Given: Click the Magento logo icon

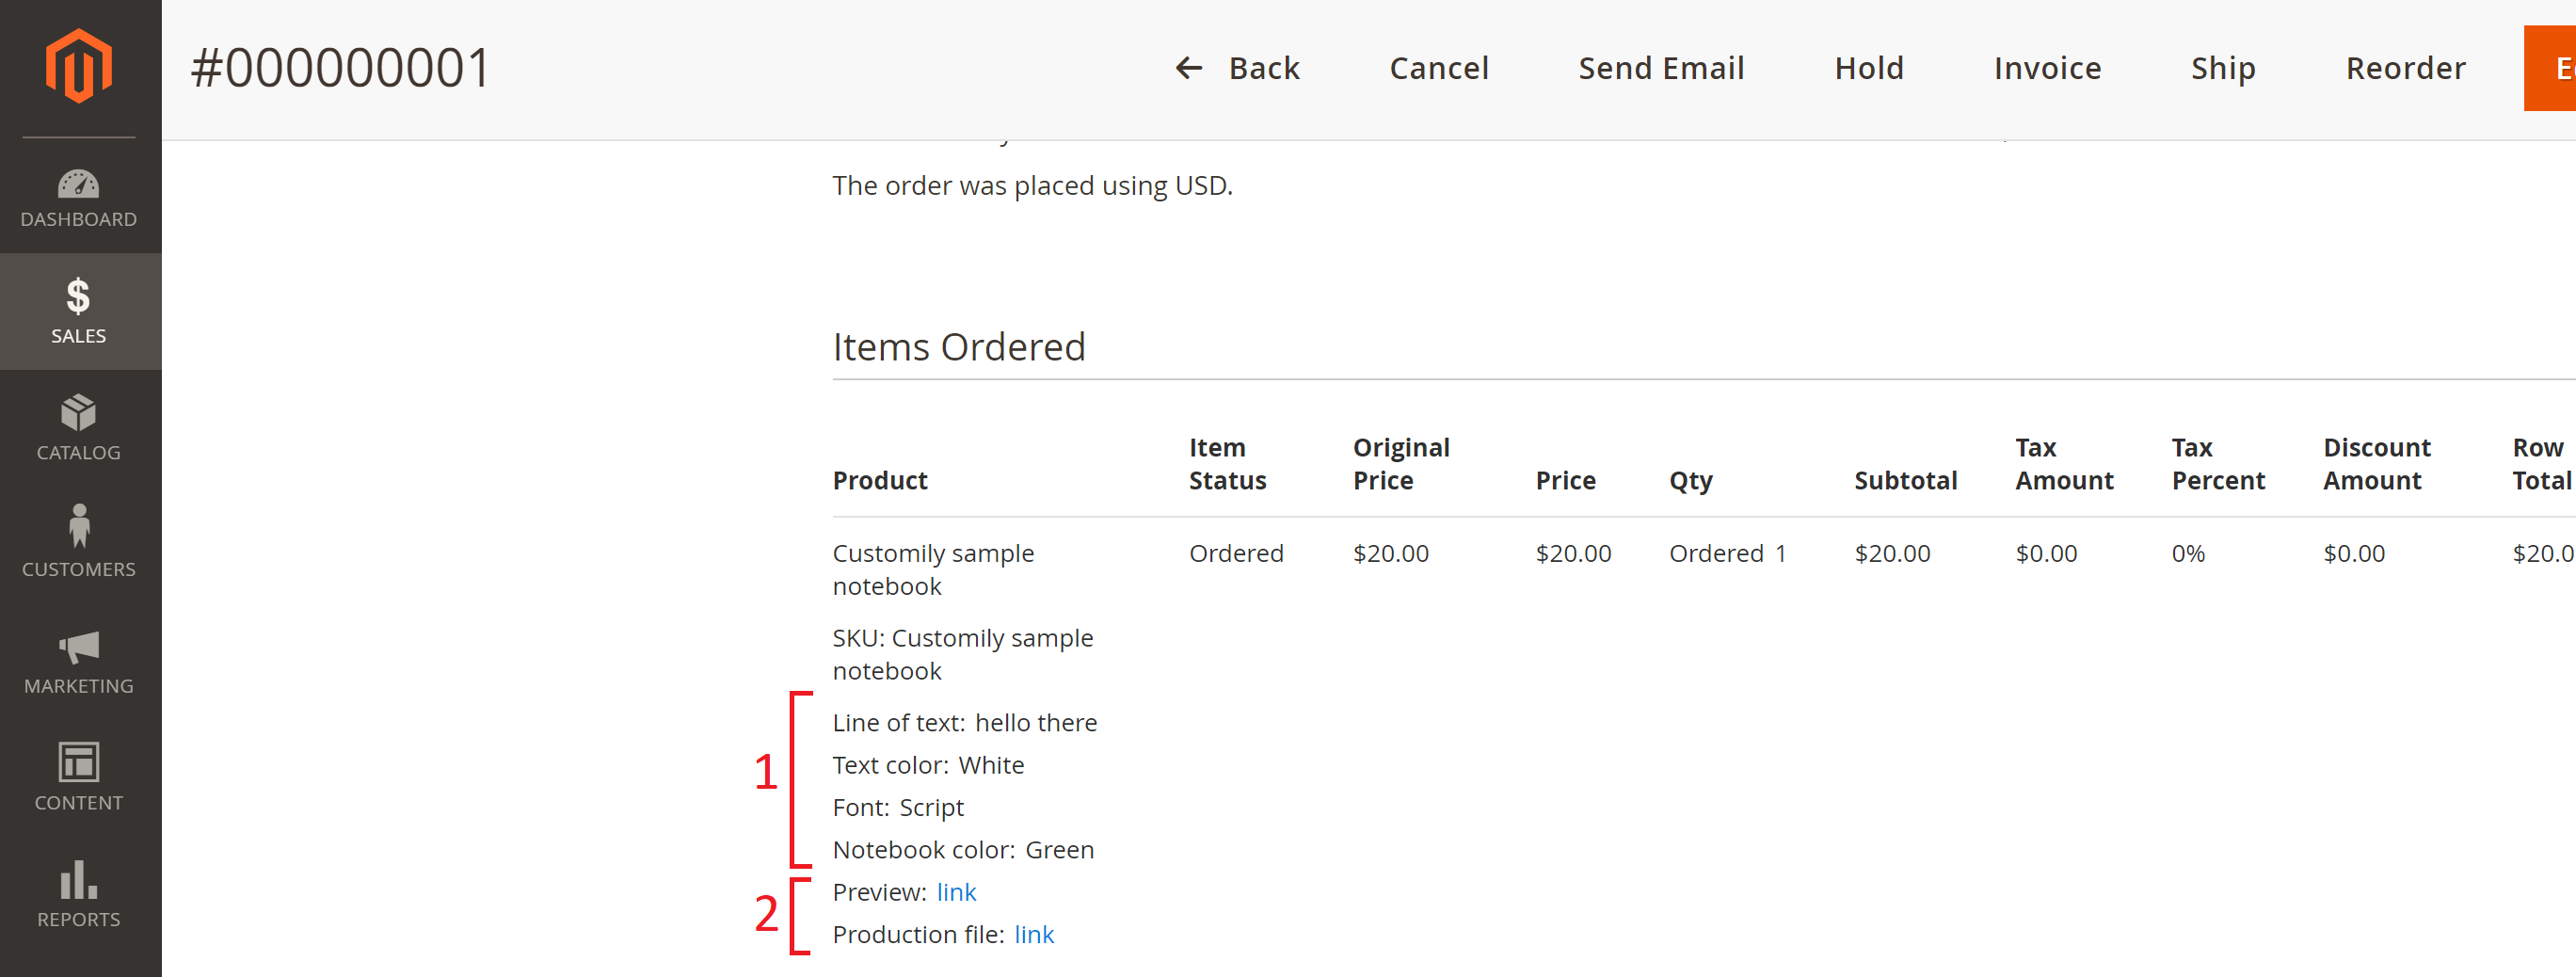Looking at the screenshot, I should 78,66.
